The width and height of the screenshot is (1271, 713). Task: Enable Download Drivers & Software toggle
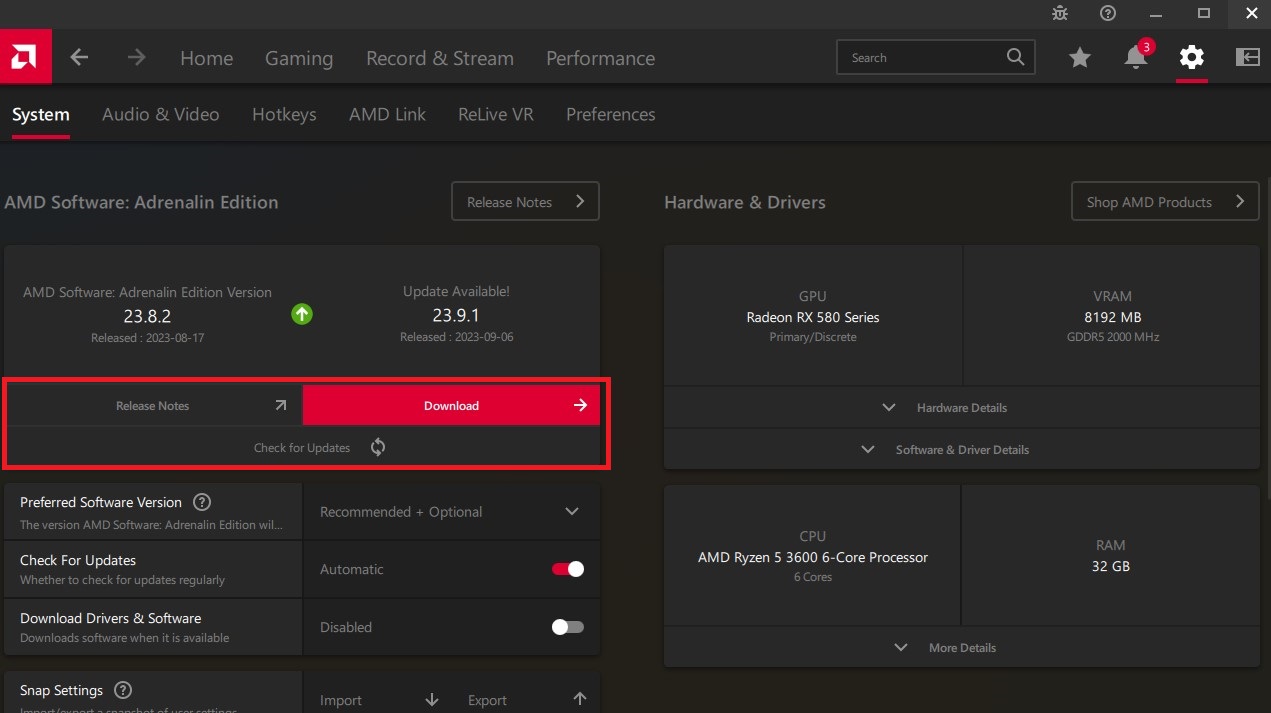click(567, 627)
